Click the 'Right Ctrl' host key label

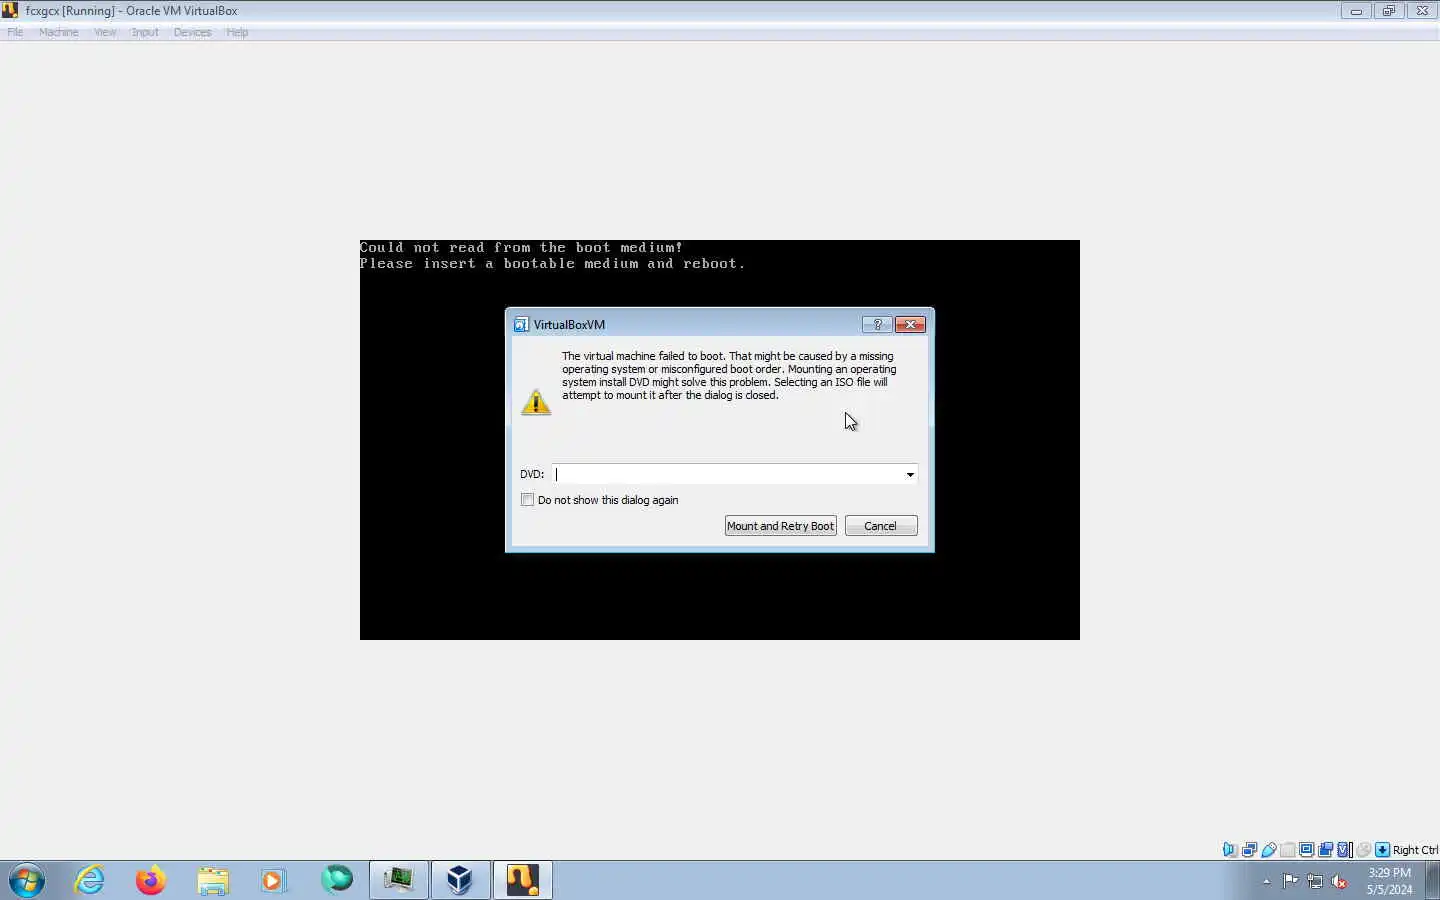tap(1415, 850)
